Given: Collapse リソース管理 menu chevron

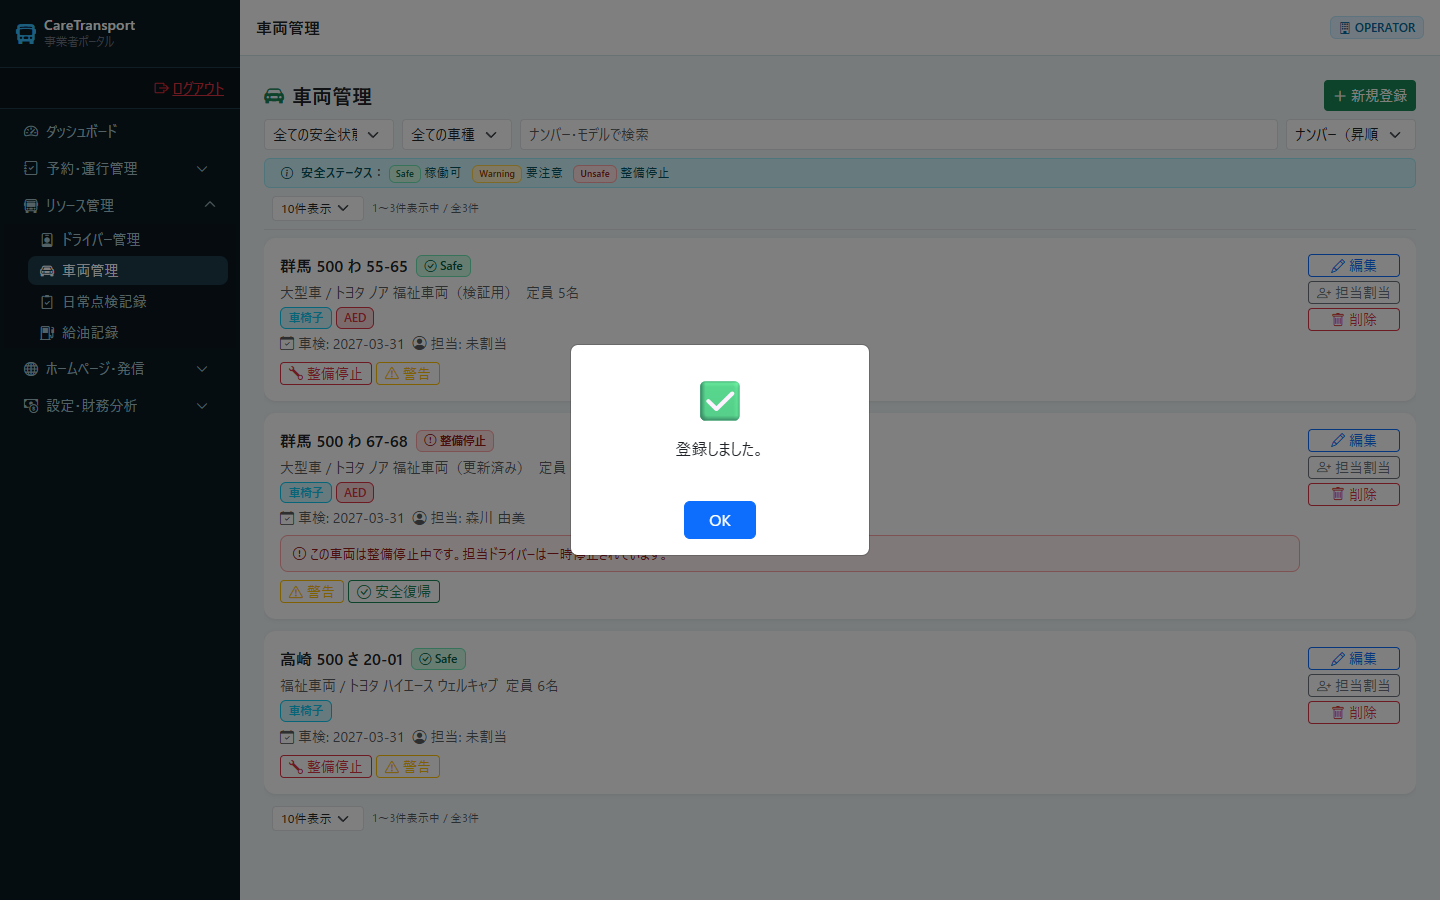Looking at the screenshot, I should [x=210, y=205].
